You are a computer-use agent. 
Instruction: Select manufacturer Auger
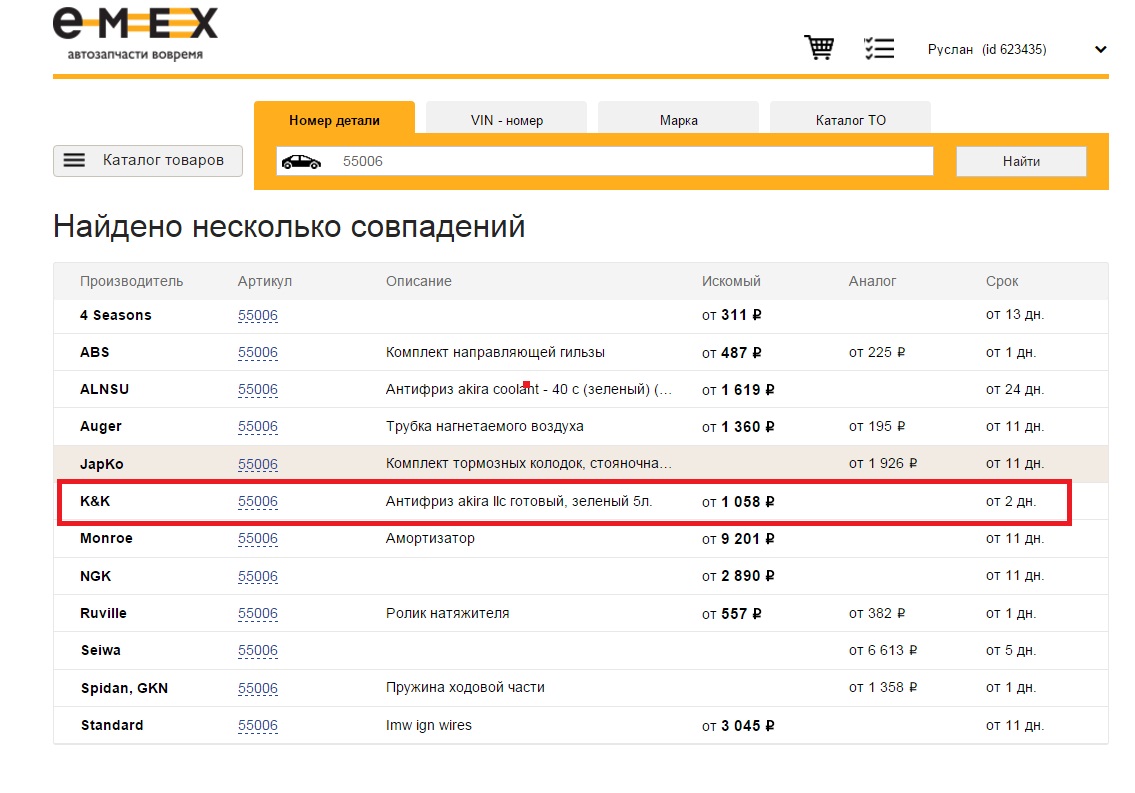pos(101,427)
